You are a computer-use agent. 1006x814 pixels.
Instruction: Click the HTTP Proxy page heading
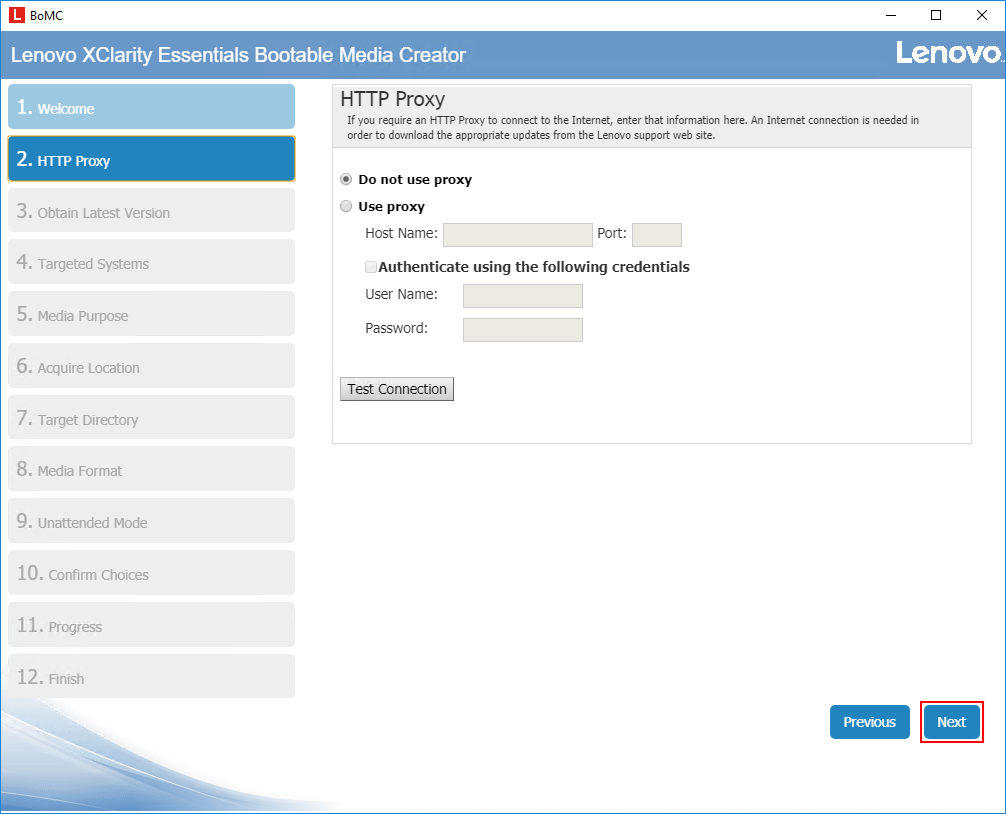tap(393, 99)
